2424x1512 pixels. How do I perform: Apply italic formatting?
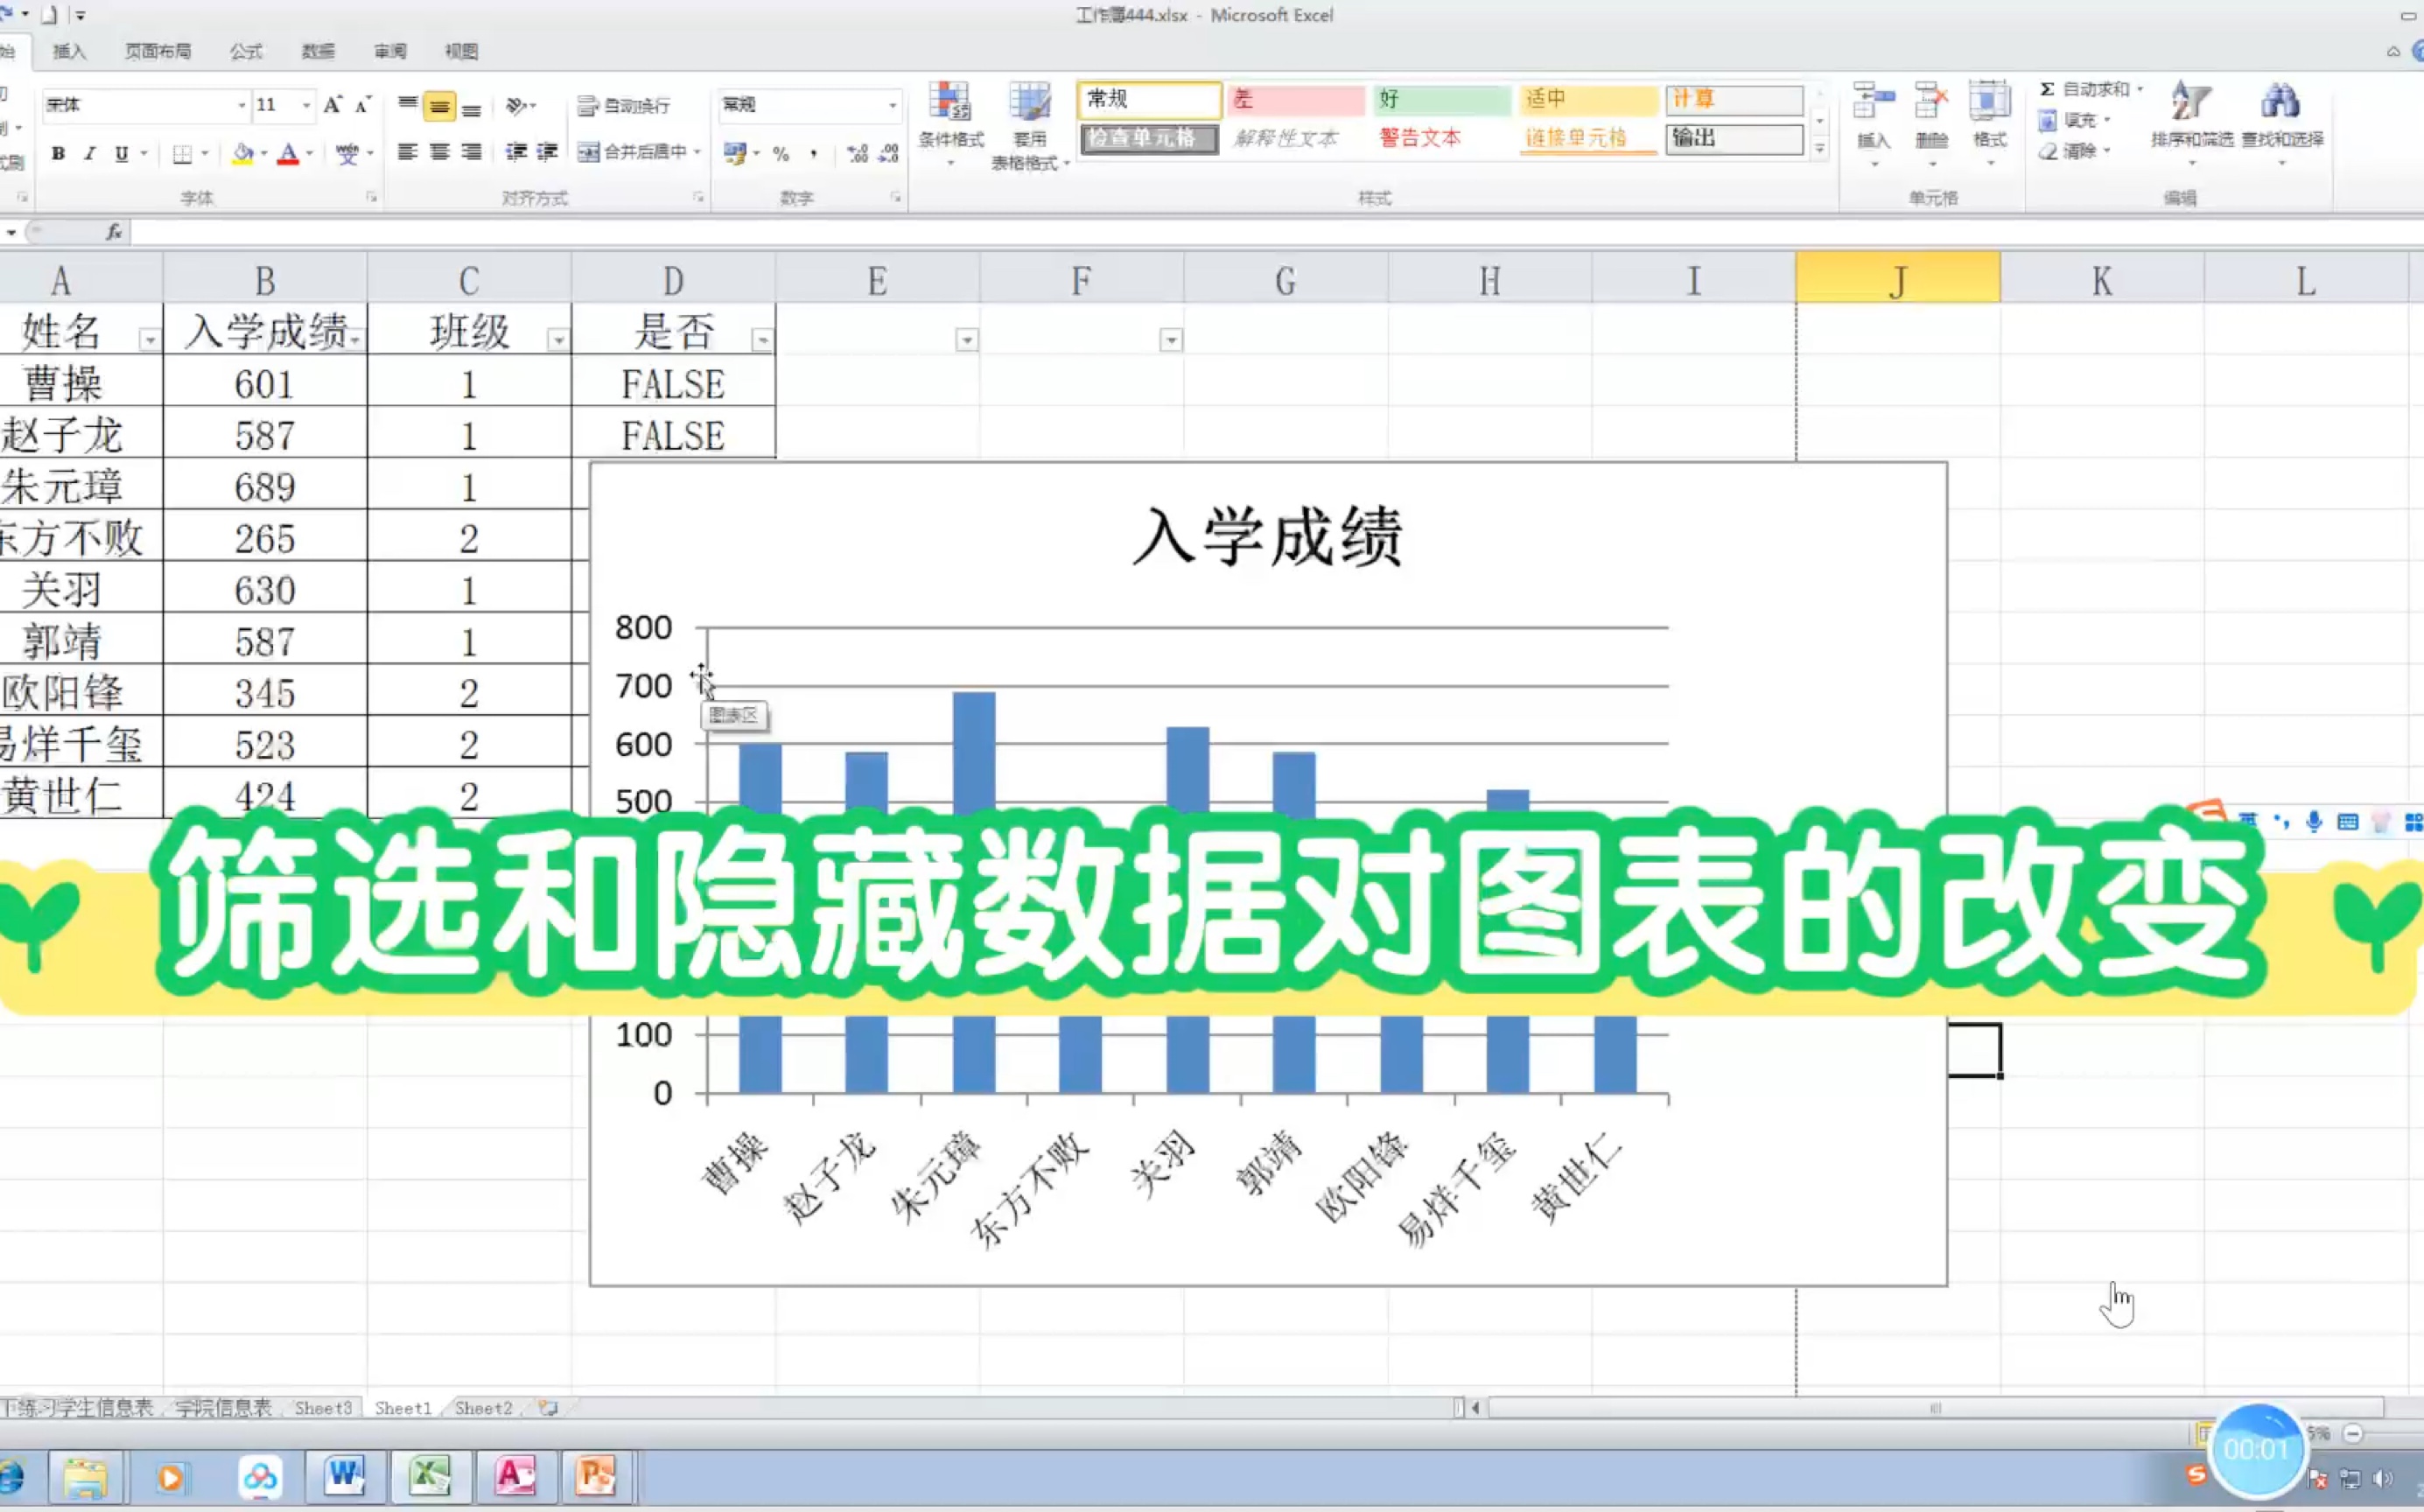88,153
